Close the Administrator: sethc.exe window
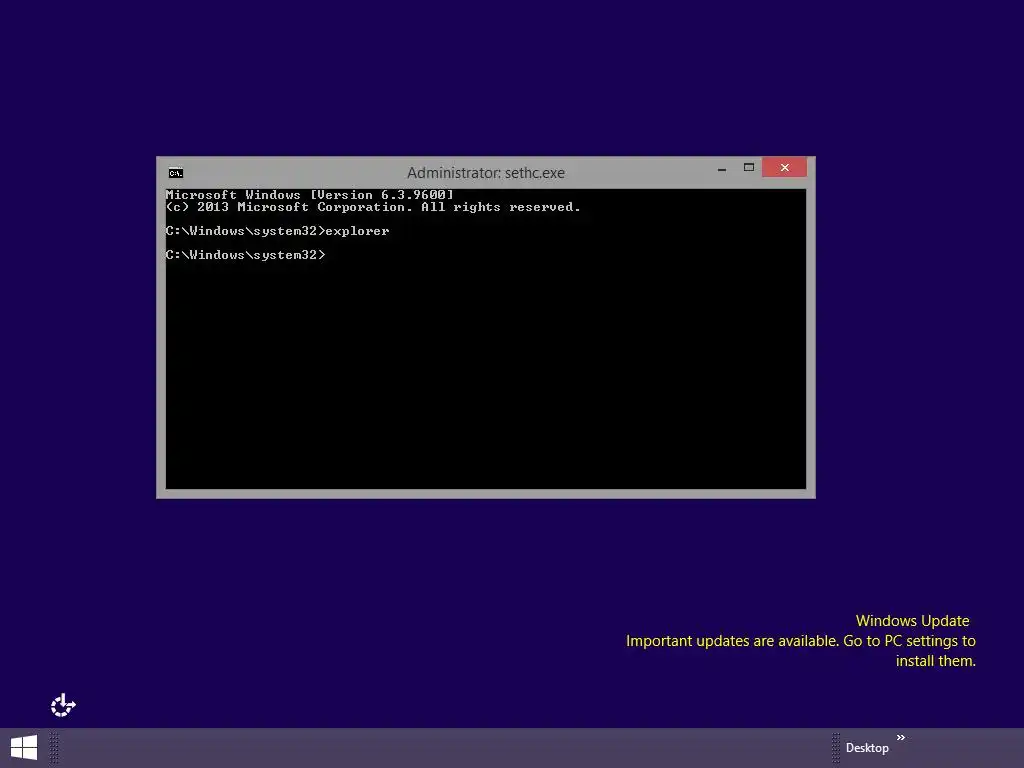The height and width of the screenshot is (768, 1024). (784, 167)
